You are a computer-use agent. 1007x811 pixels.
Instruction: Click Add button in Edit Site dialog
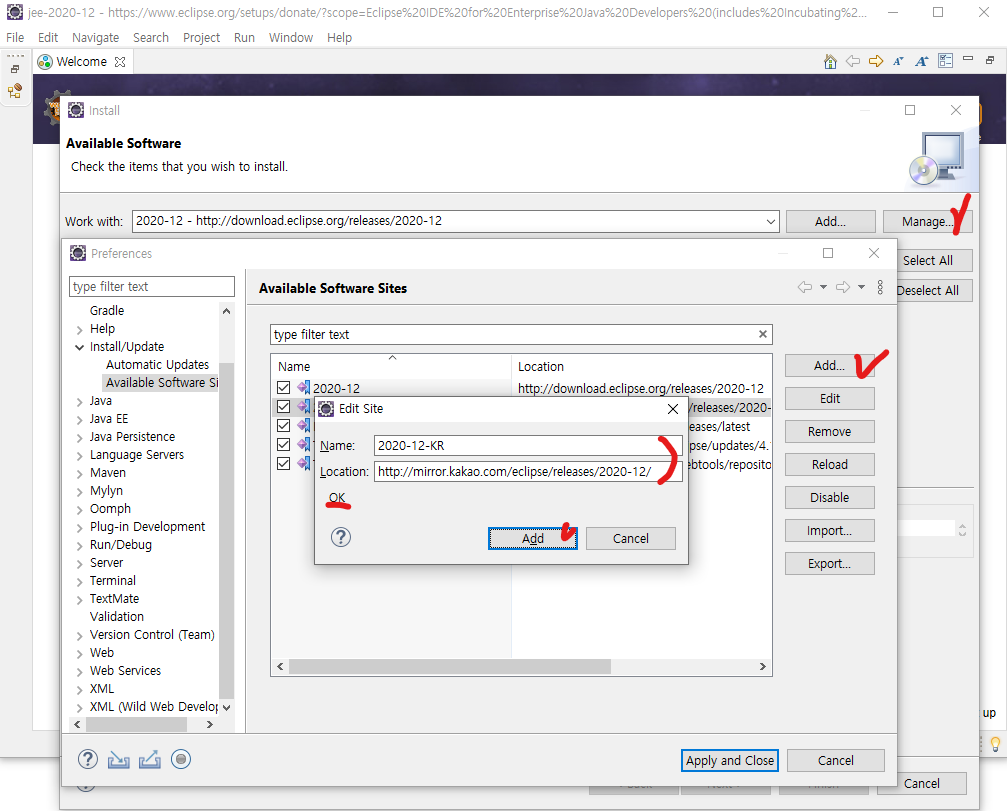tap(532, 538)
